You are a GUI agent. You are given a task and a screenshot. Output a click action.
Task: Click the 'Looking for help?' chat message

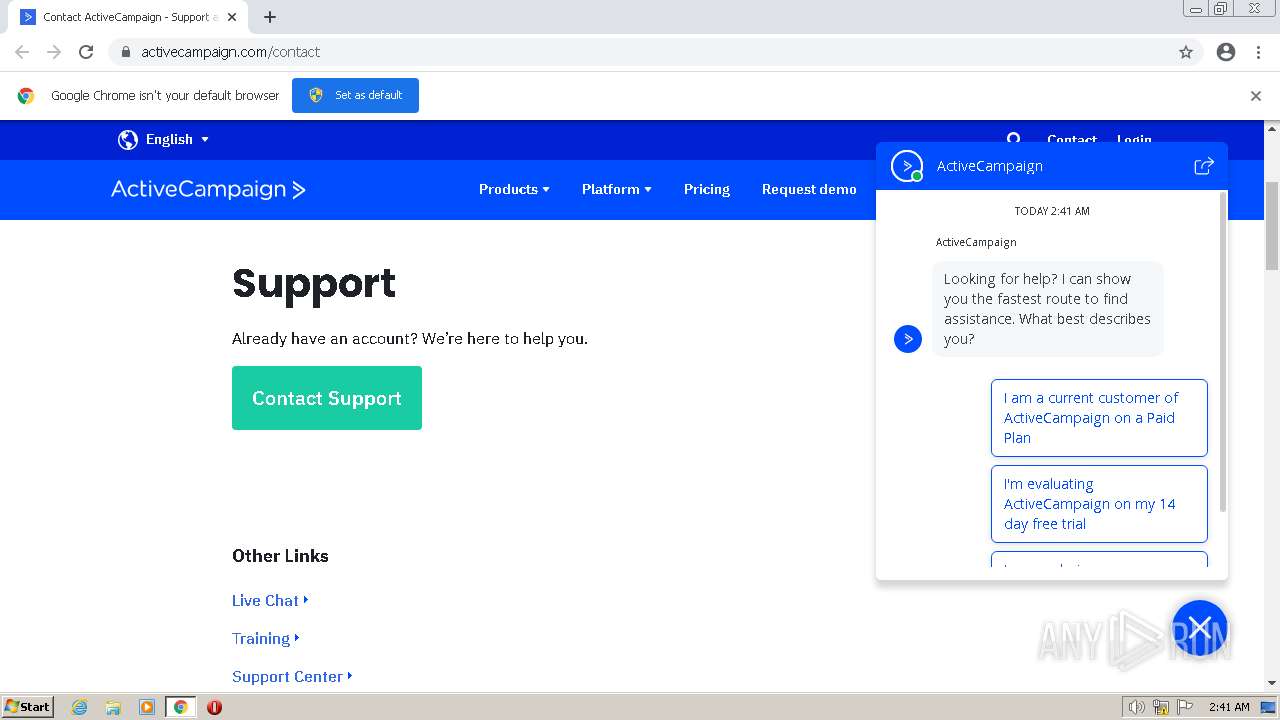click(x=1048, y=309)
